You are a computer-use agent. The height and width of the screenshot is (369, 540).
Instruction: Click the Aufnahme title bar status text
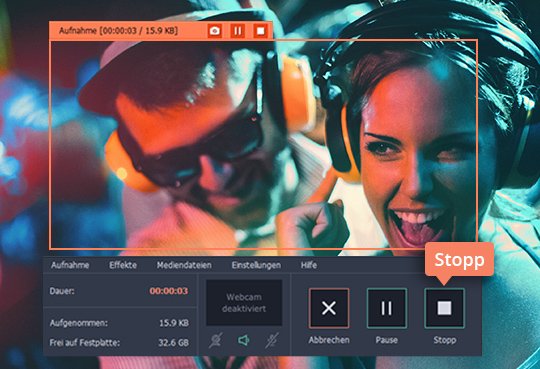coord(118,31)
